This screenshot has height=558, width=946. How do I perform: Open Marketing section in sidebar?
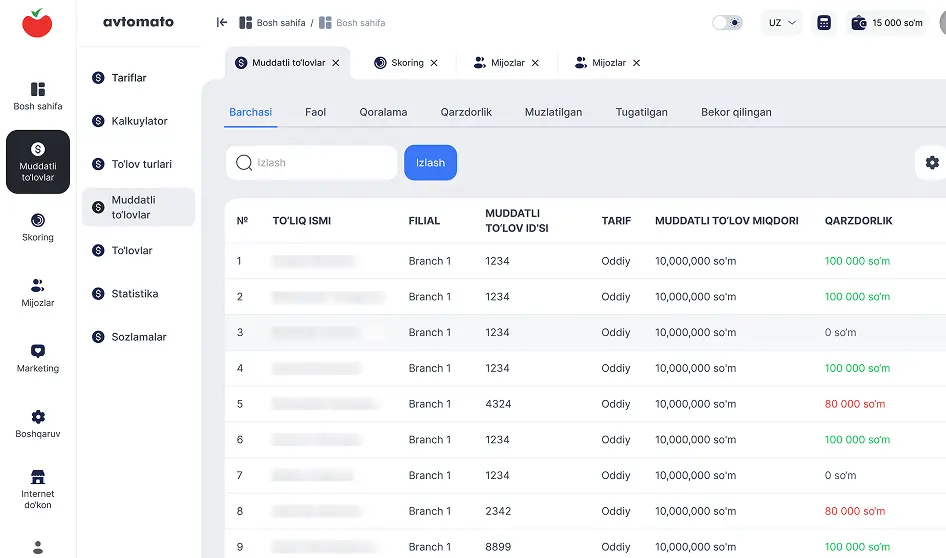[x=38, y=358]
